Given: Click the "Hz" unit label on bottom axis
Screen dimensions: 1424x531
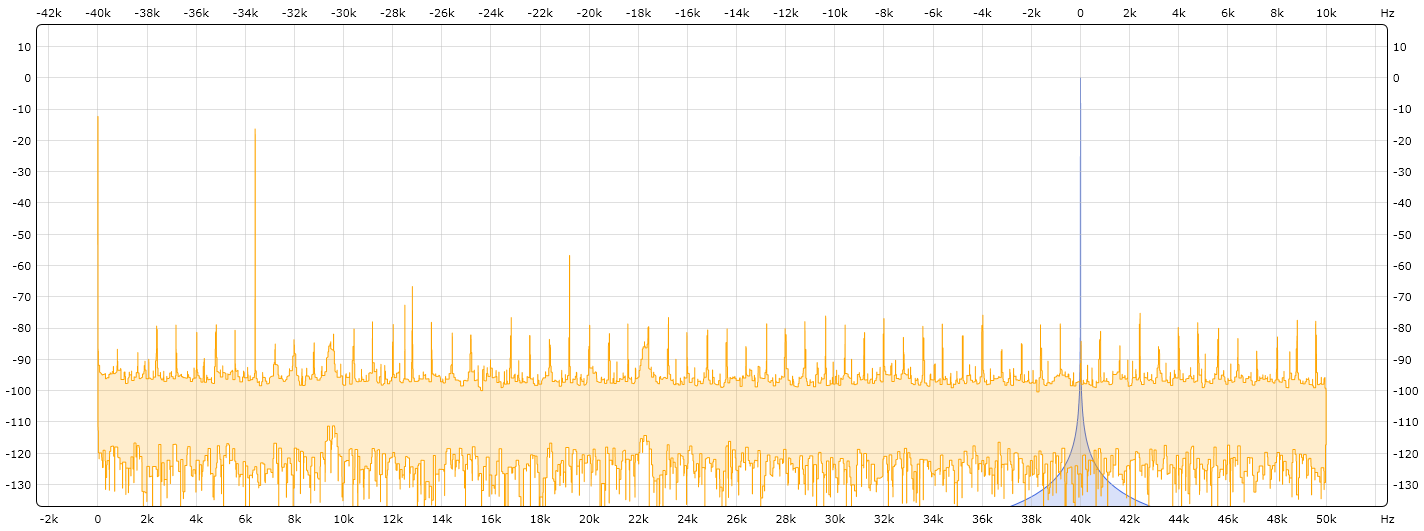Looking at the screenshot, I should coord(1387,520).
